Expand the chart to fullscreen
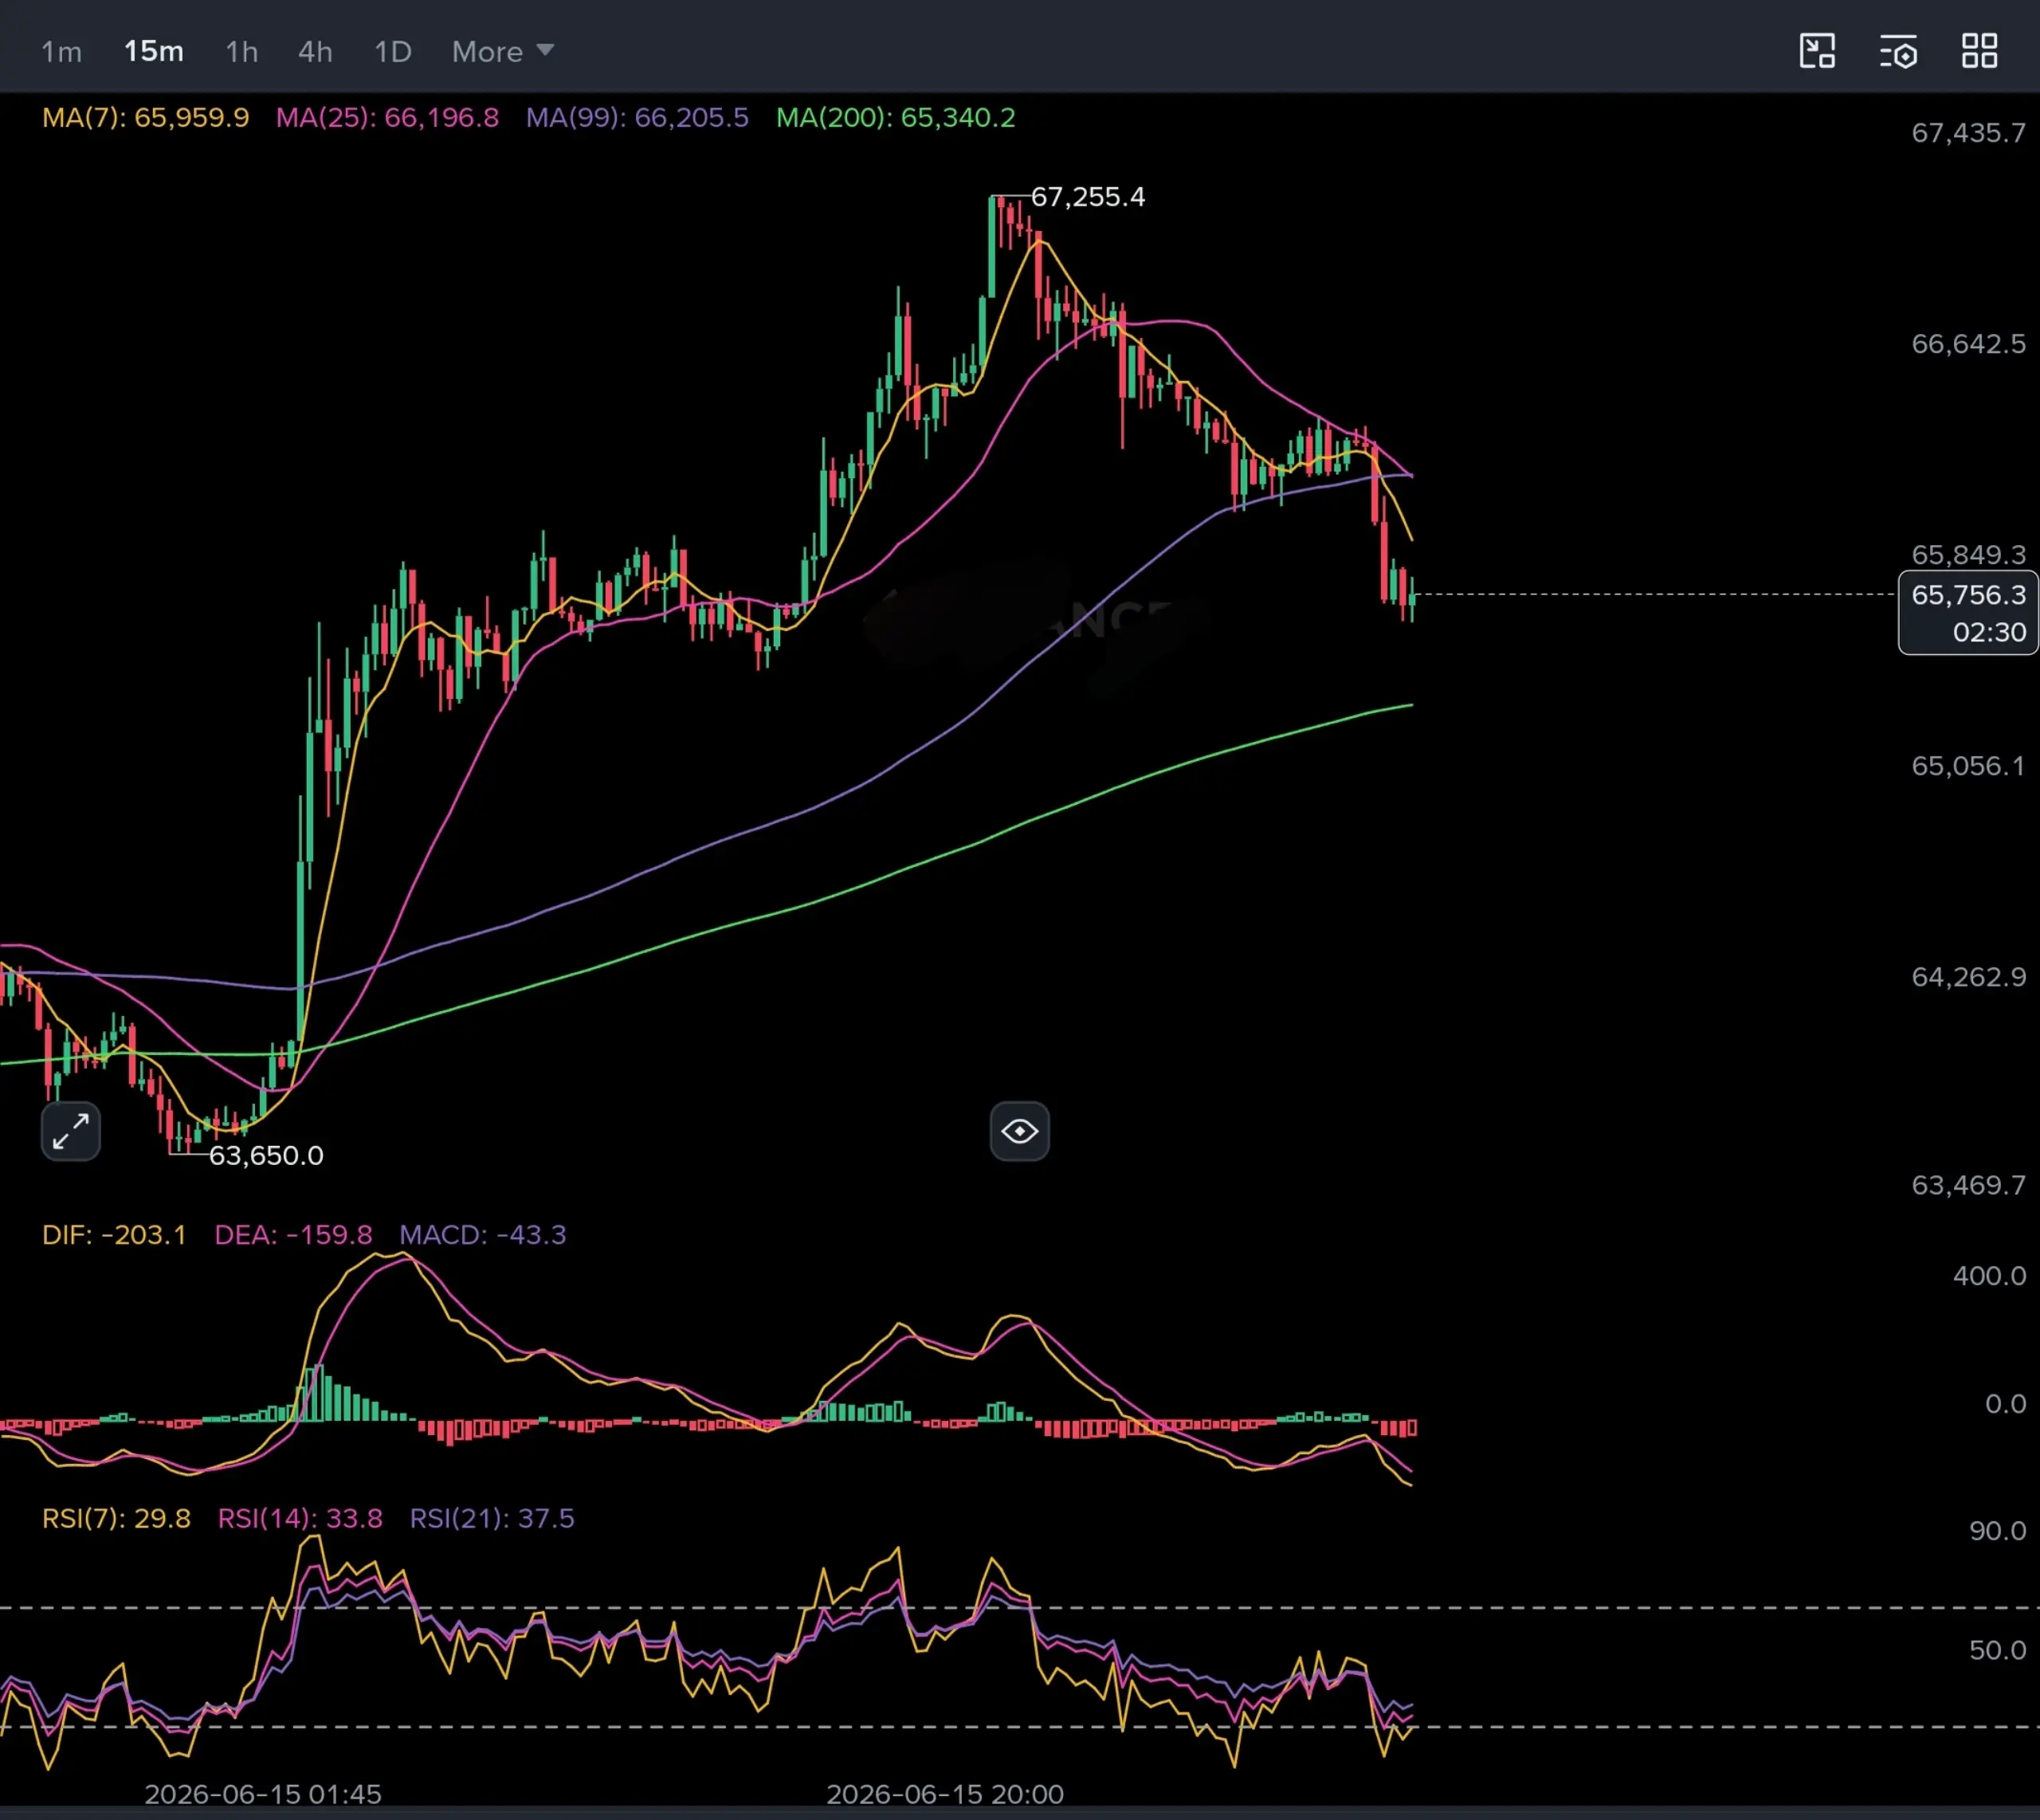2040x1820 pixels. 71,1131
